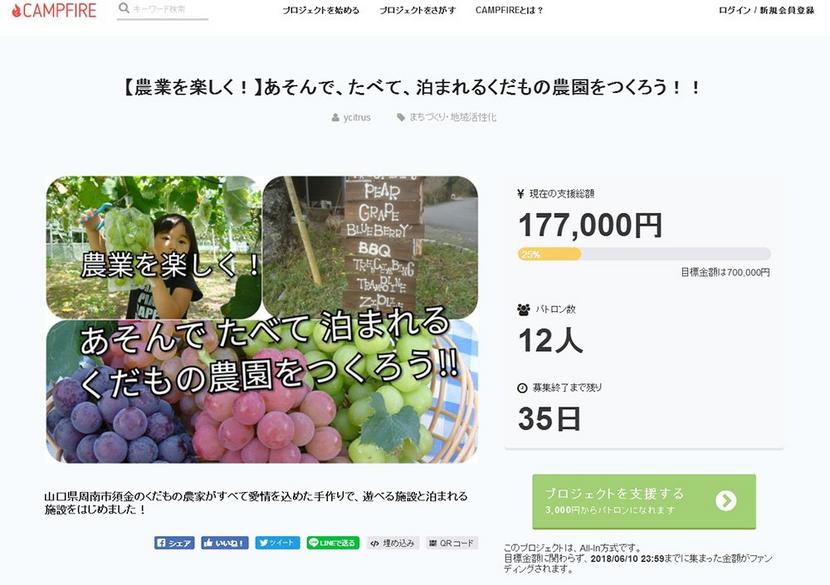
Task: Click the project main grape farm image
Action: tap(262, 319)
